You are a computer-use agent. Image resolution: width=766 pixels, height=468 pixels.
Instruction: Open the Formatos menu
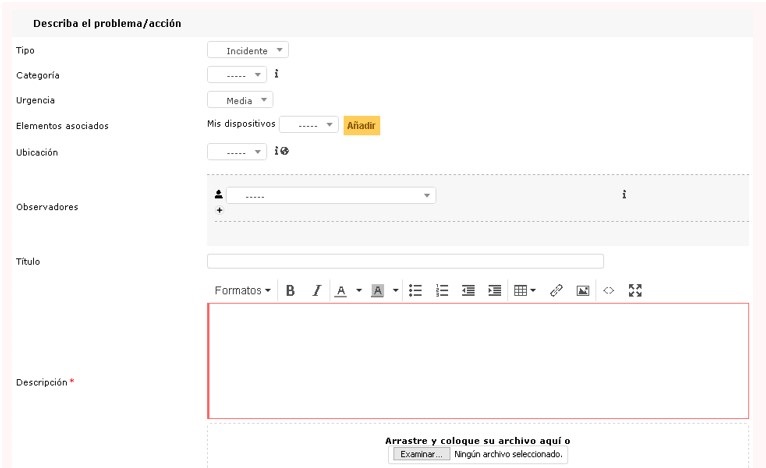(243, 290)
